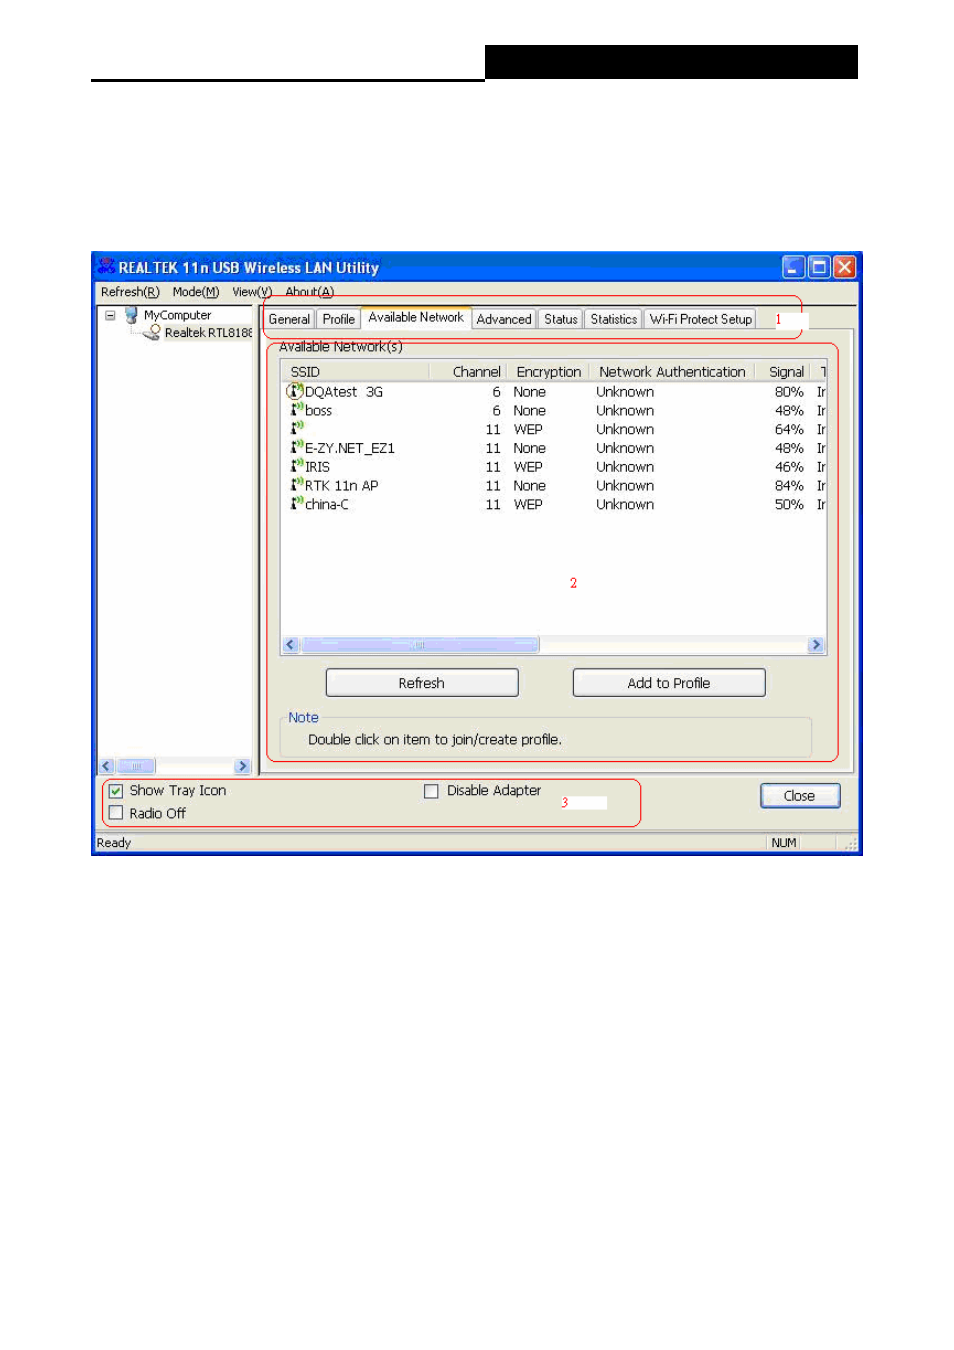The width and height of the screenshot is (954, 1350).
Task: Click the Realtek RTL8188 adapter icon
Action: (152, 332)
